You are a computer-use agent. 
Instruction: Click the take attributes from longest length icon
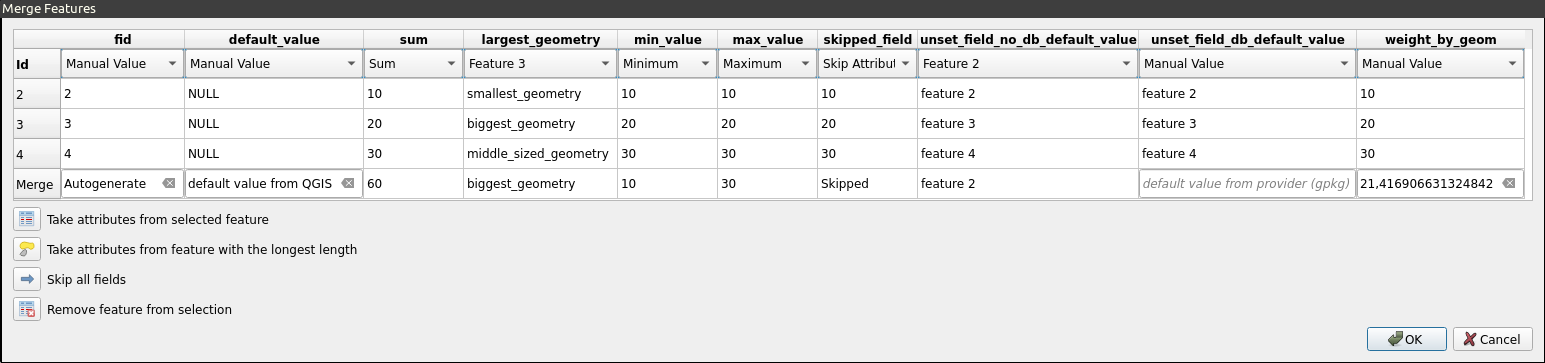(27, 249)
